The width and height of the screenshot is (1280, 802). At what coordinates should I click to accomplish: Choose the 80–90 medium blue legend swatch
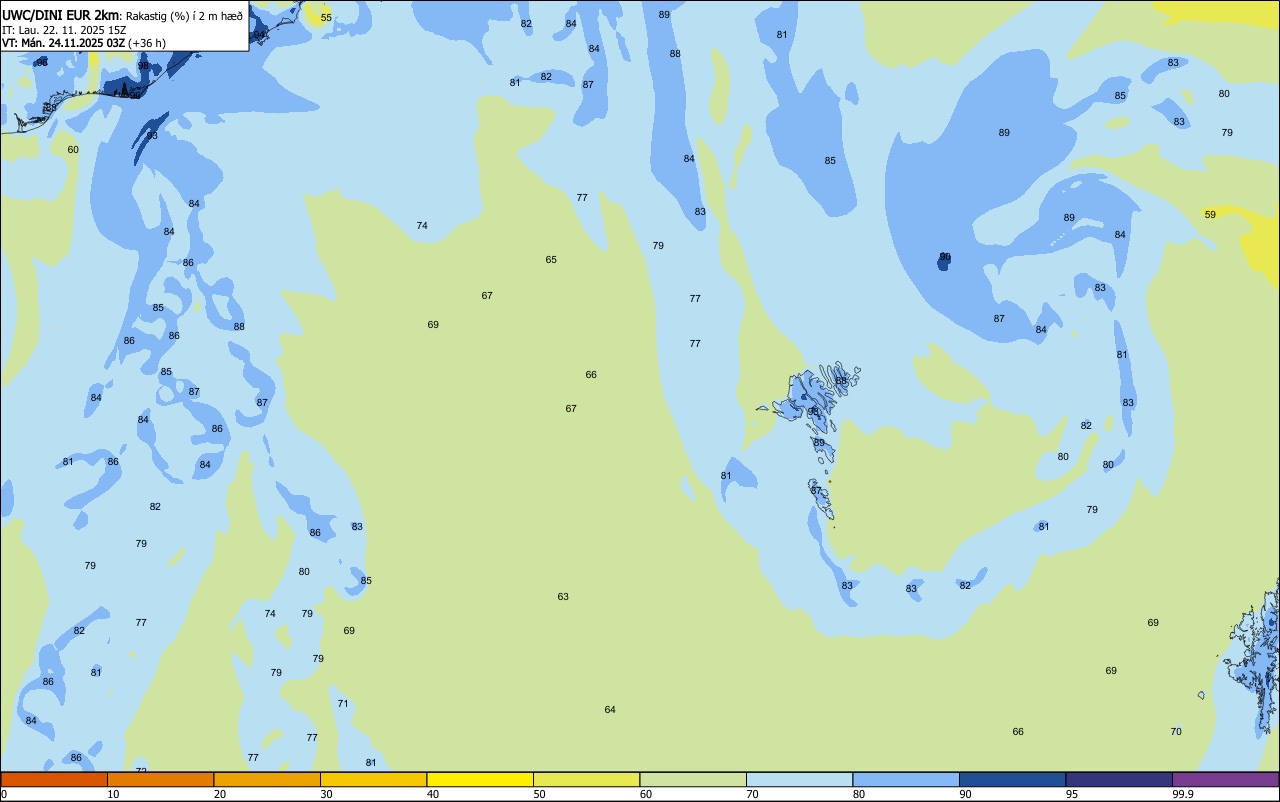pyautogui.click(x=906, y=779)
